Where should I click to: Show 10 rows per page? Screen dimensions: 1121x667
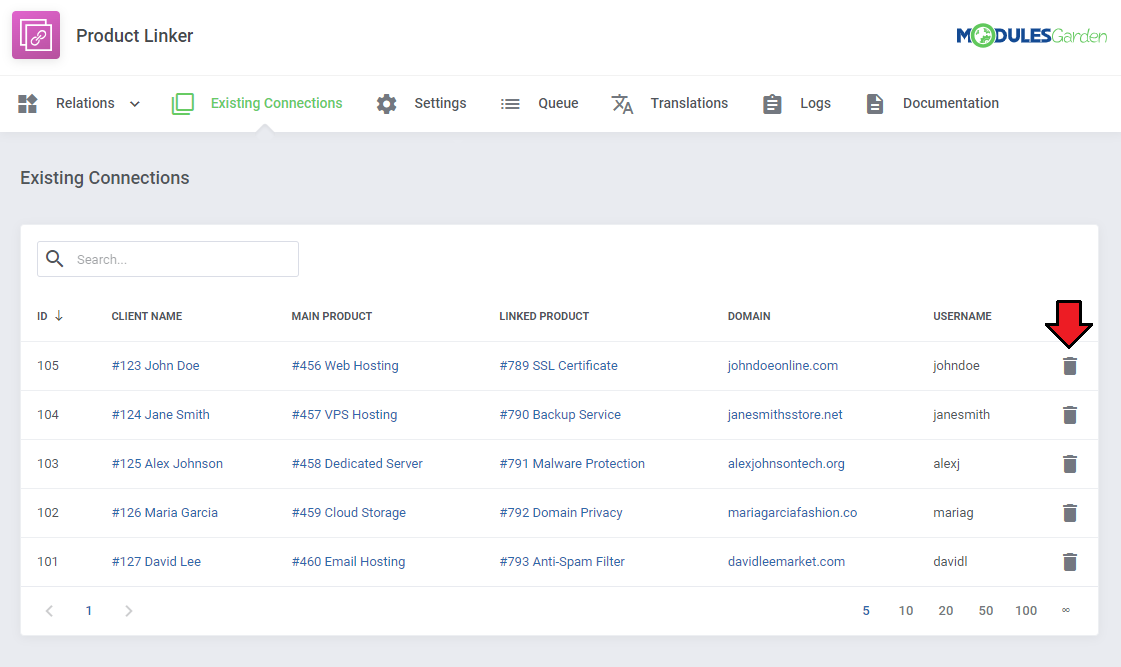906,611
